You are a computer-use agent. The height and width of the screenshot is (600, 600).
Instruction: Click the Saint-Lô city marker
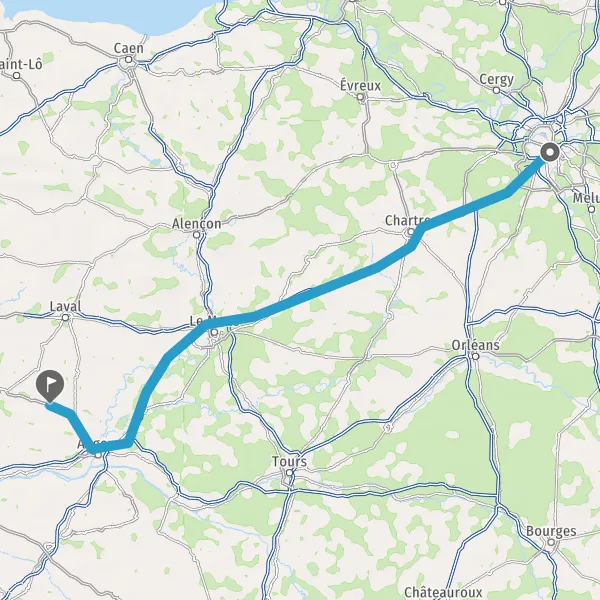click(16, 75)
